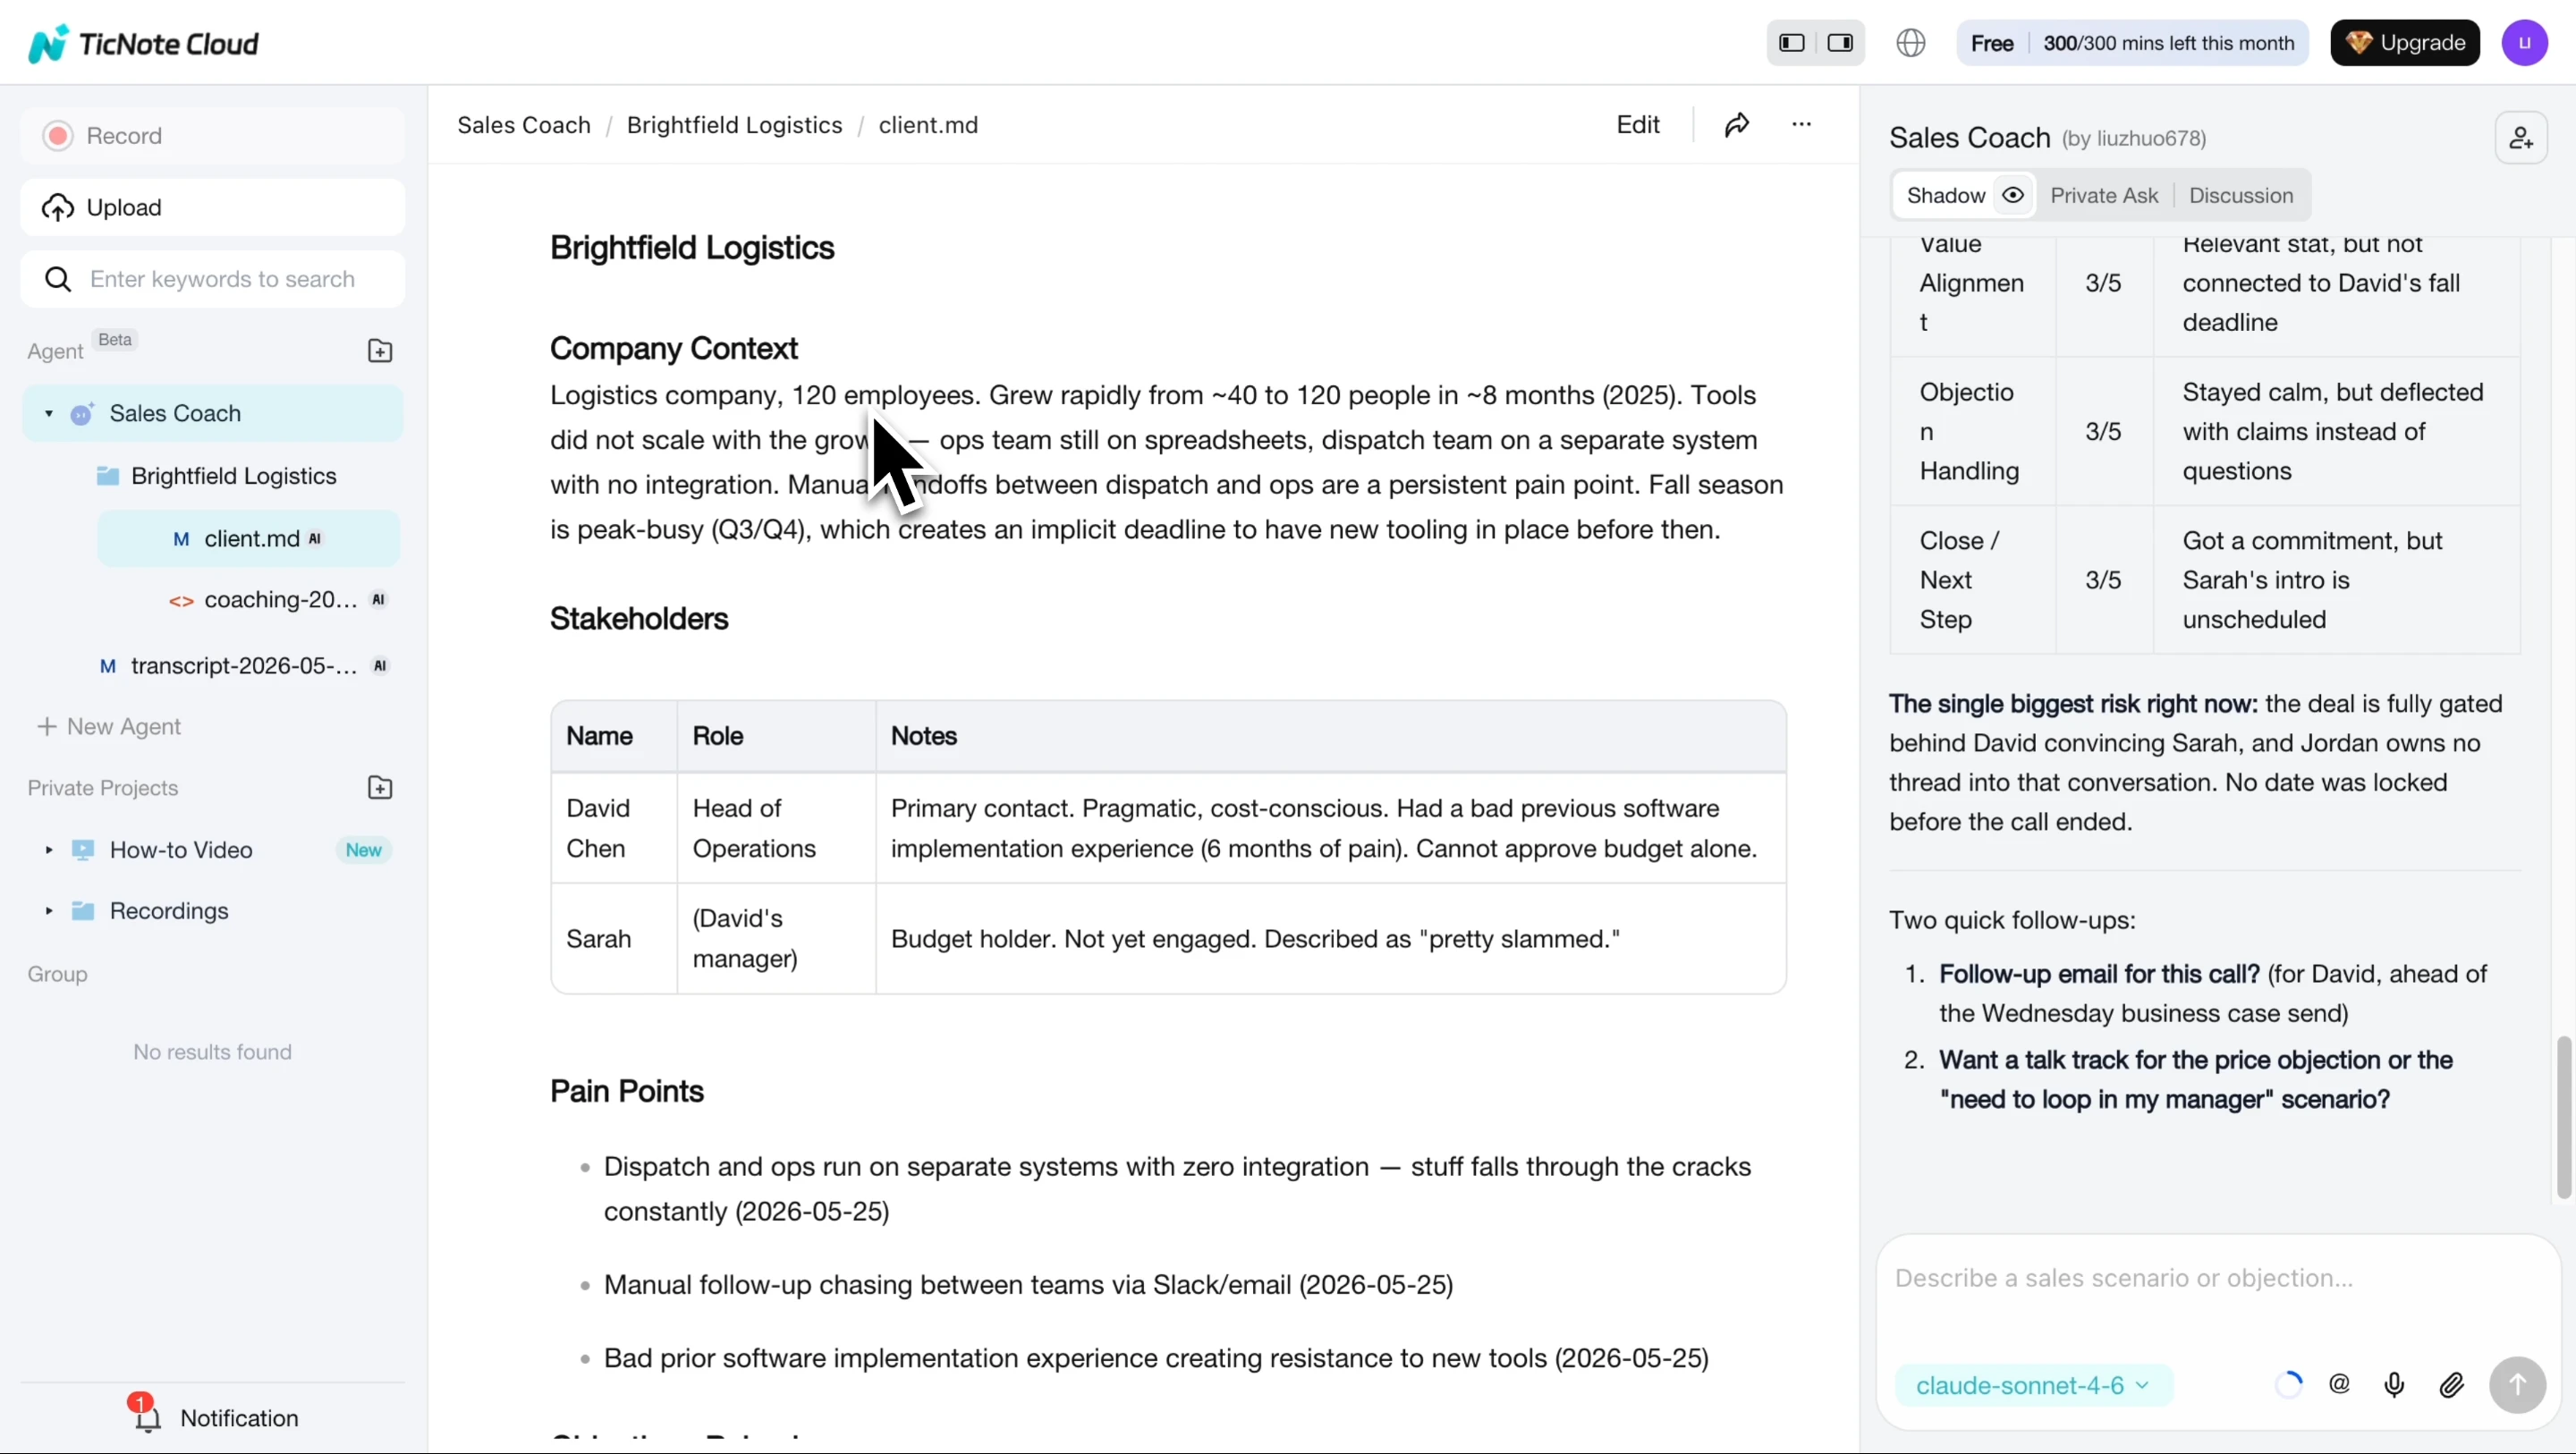
Task: Click the David Chen table cell
Action: pyautogui.click(x=614, y=828)
